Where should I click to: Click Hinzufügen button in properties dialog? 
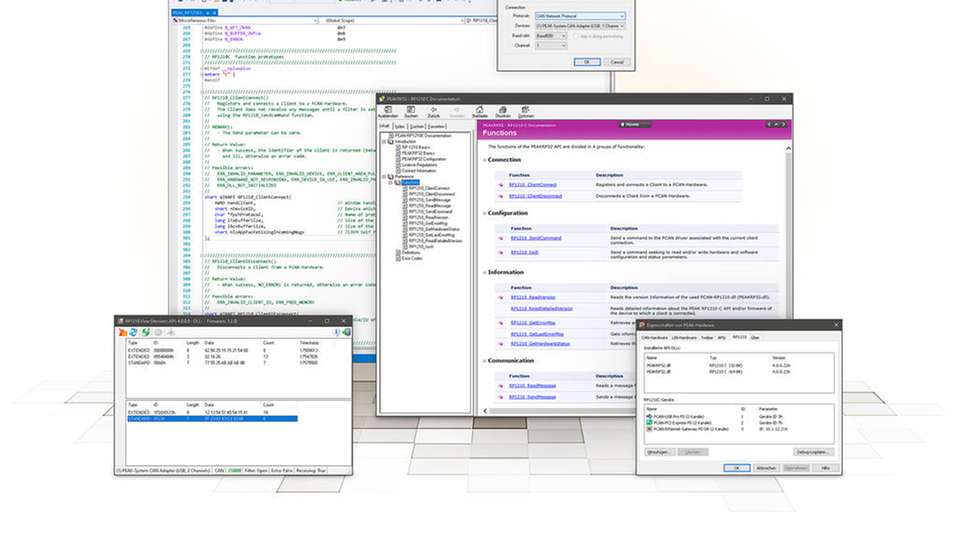pyautogui.click(x=659, y=452)
